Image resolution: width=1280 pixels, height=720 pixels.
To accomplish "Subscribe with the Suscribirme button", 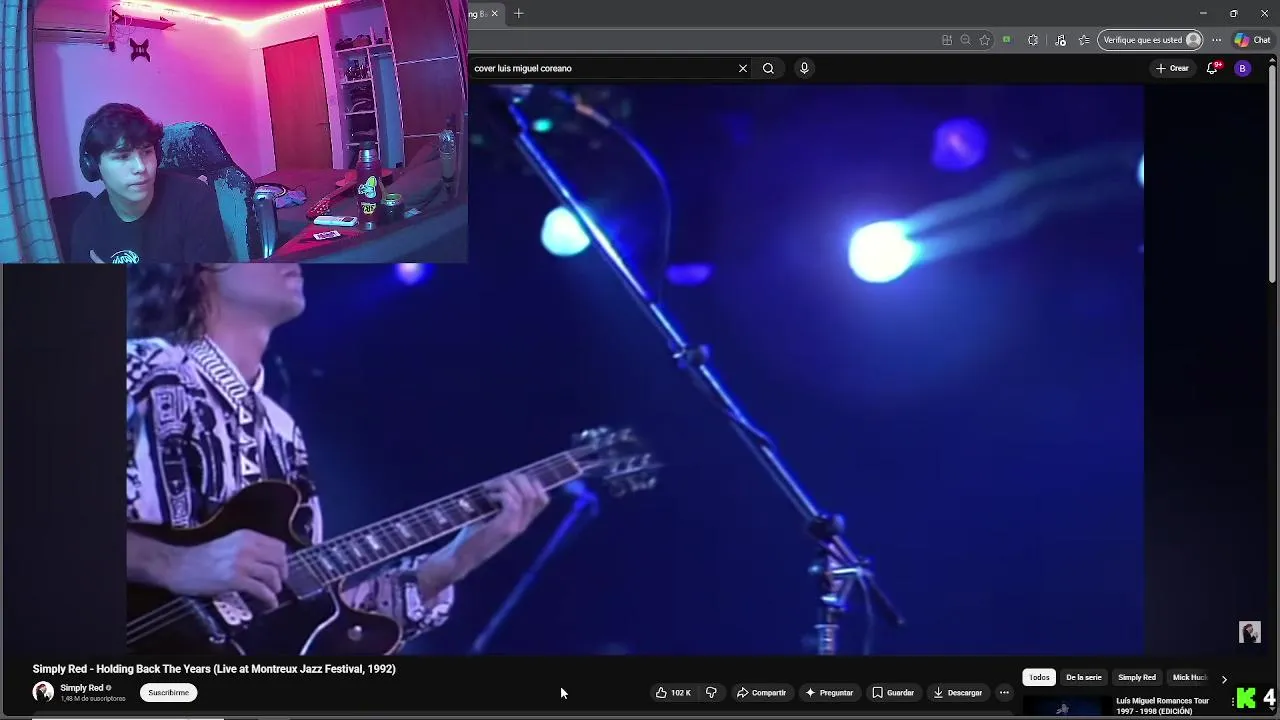I will [168, 692].
